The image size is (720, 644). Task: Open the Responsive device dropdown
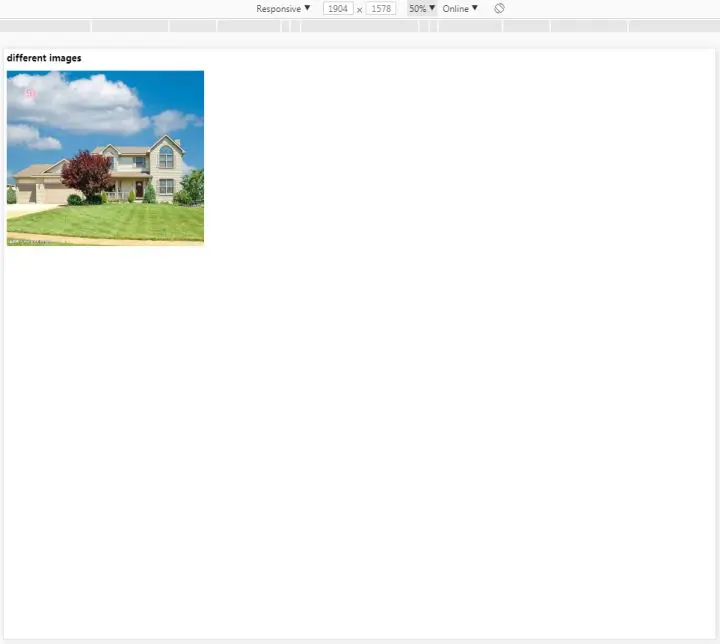pyautogui.click(x=283, y=9)
